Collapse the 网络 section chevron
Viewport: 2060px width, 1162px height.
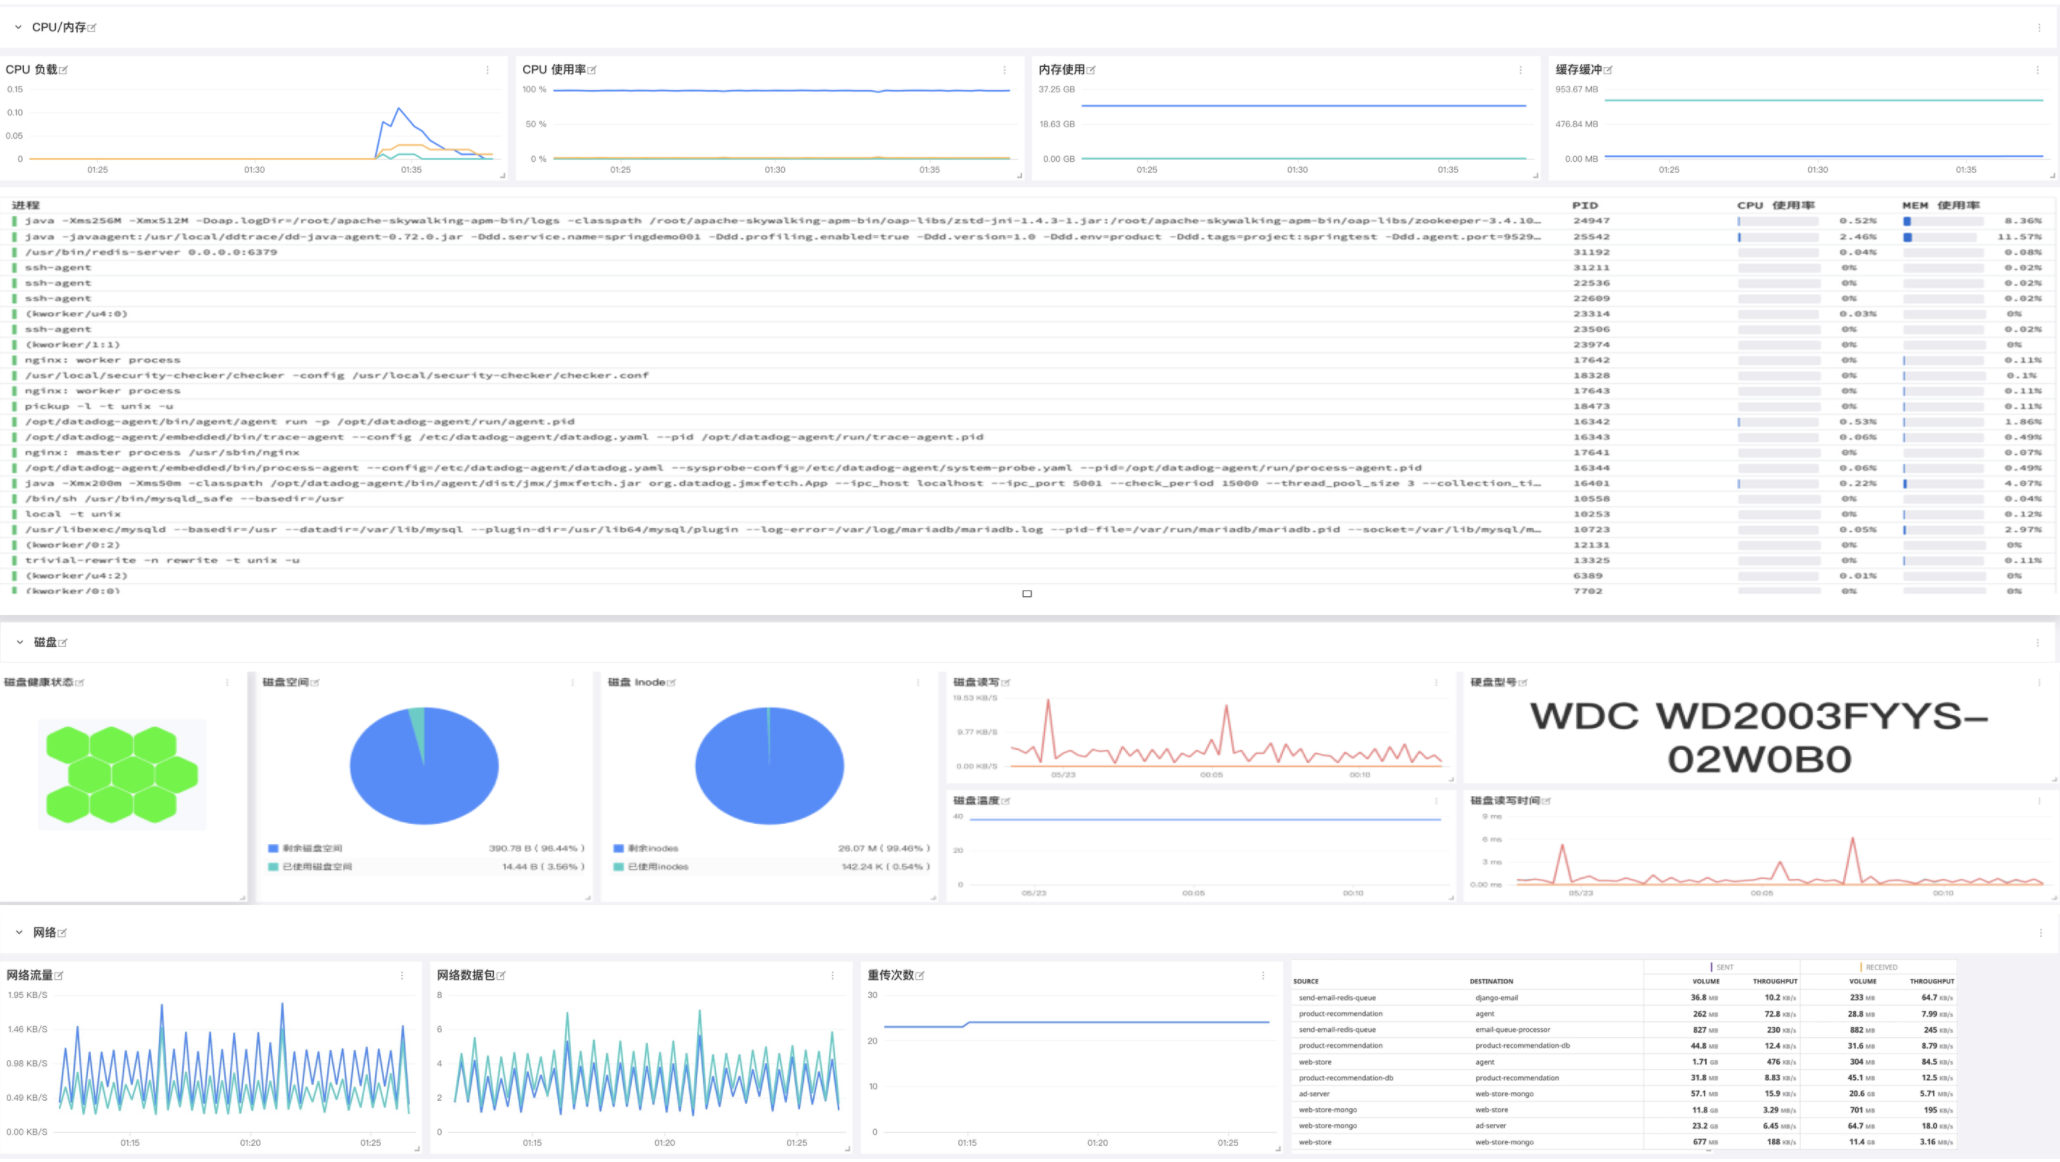tap(19, 933)
